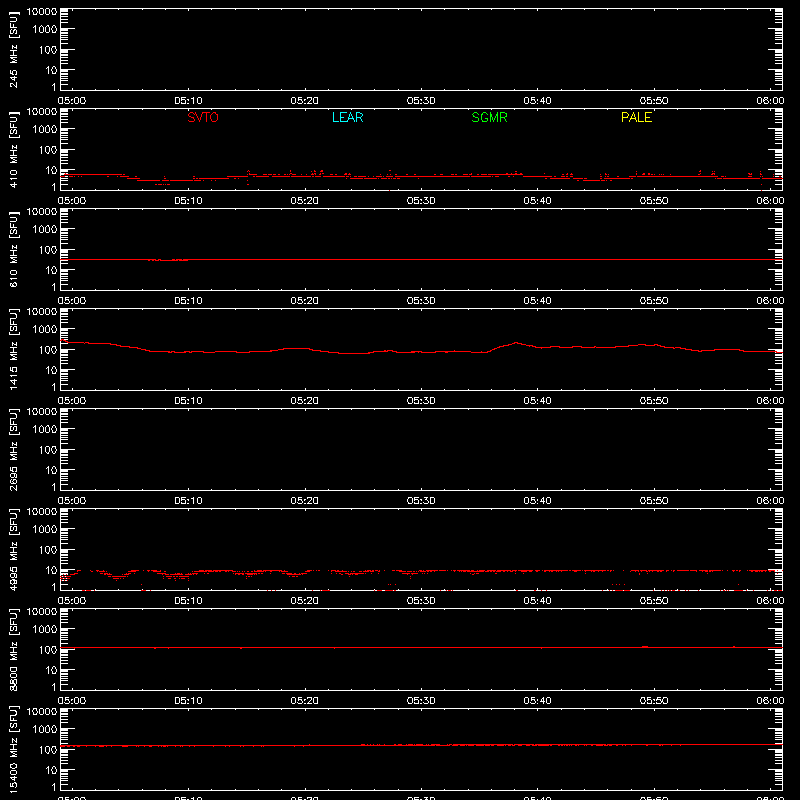Click 05:40 label under the 2695 MHz panel

click(537, 501)
